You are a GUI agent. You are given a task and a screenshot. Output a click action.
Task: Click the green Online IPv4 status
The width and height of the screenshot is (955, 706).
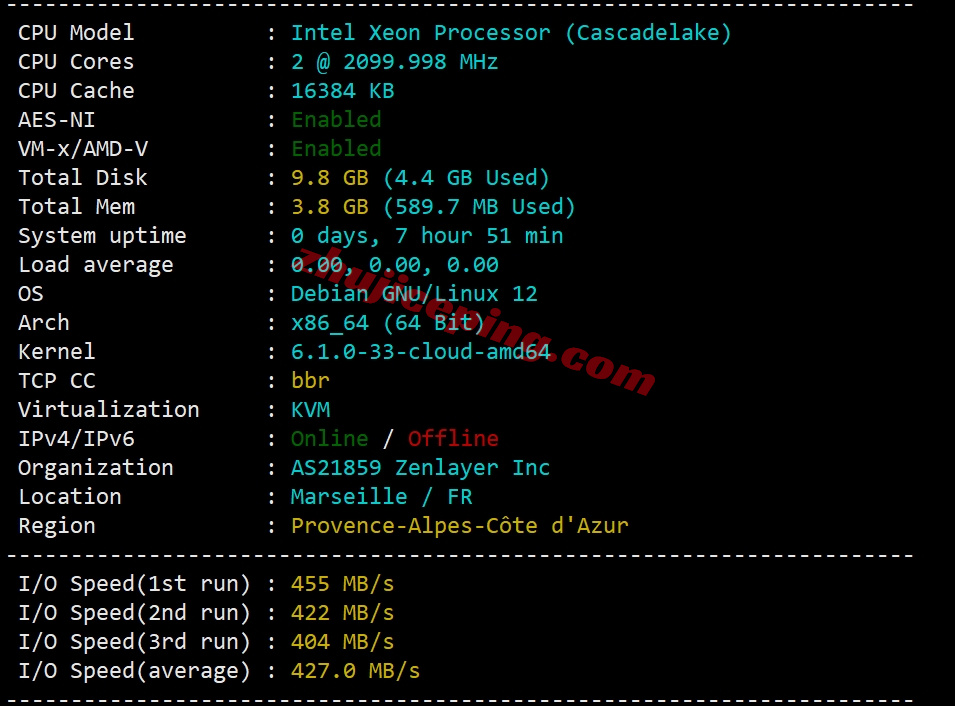coord(329,439)
